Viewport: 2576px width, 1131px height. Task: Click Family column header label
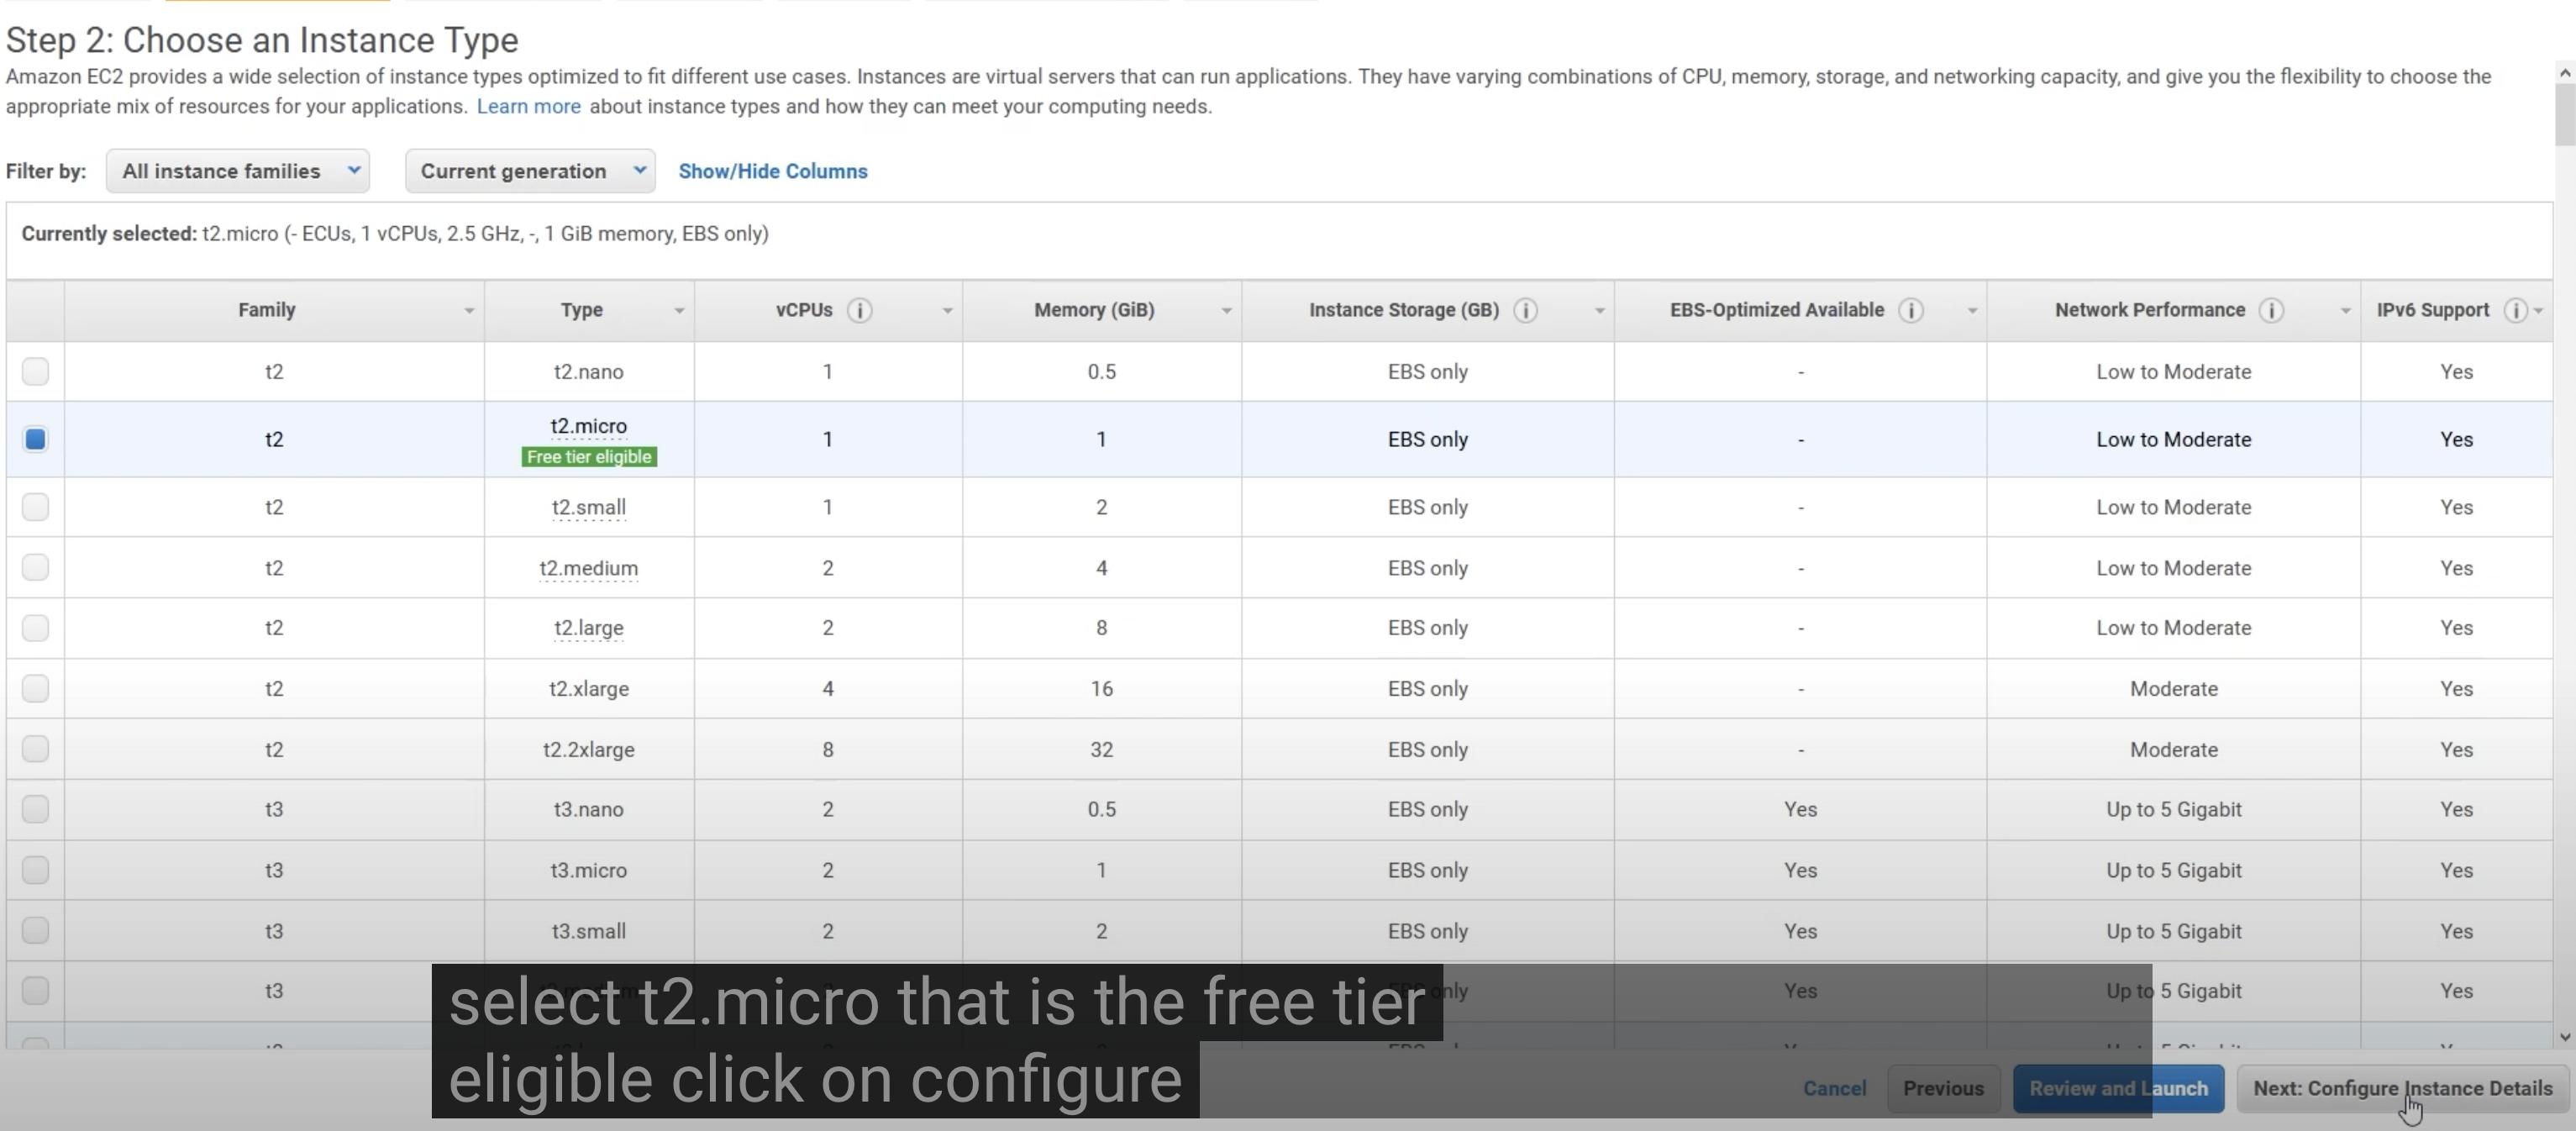(267, 310)
